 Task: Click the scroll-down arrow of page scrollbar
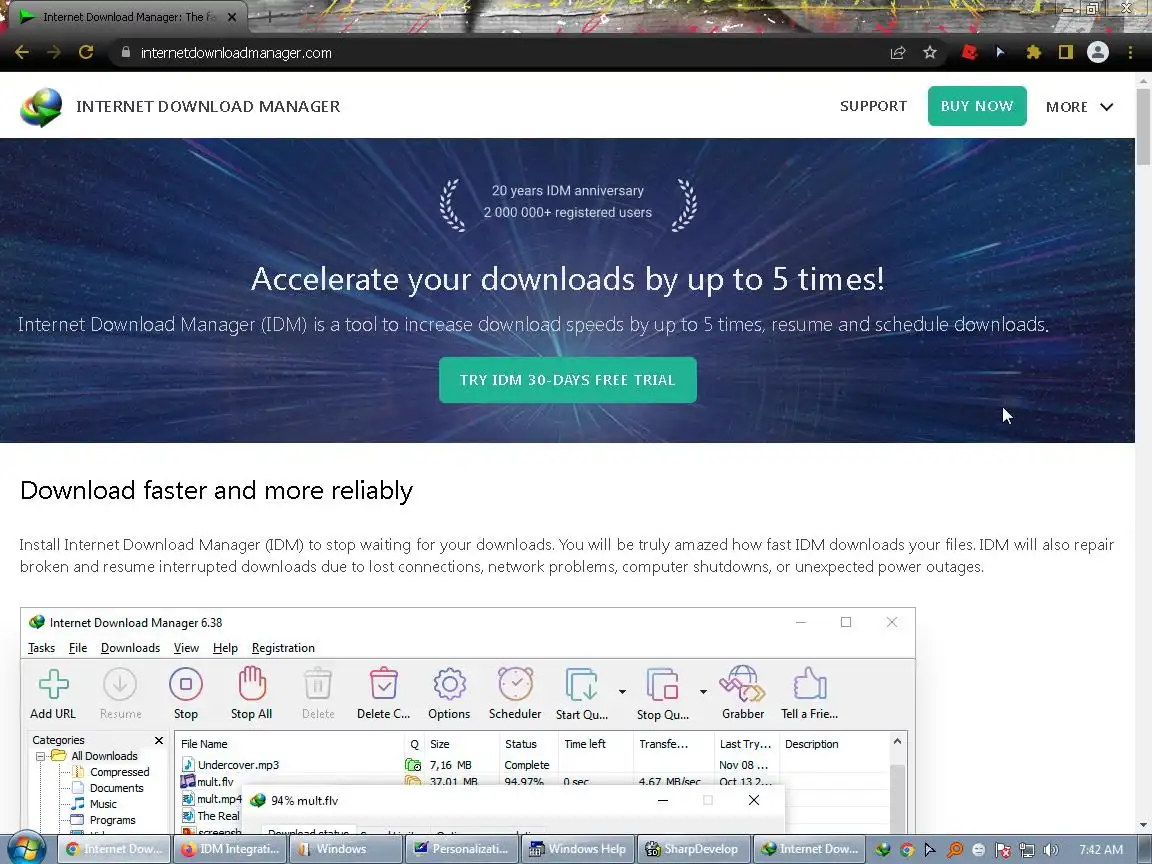(1143, 825)
